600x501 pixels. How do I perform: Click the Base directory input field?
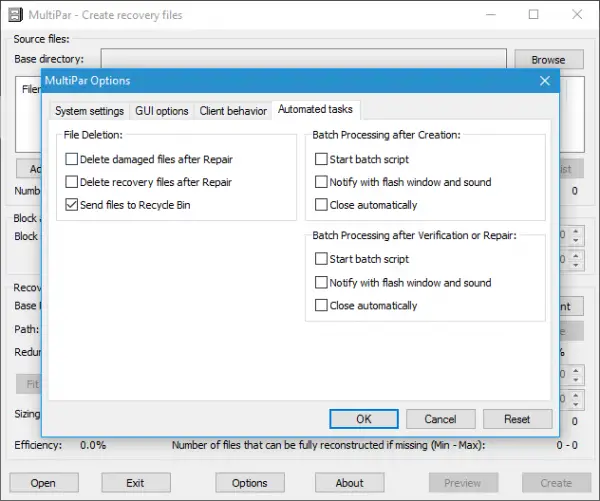(x=303, y=59)
